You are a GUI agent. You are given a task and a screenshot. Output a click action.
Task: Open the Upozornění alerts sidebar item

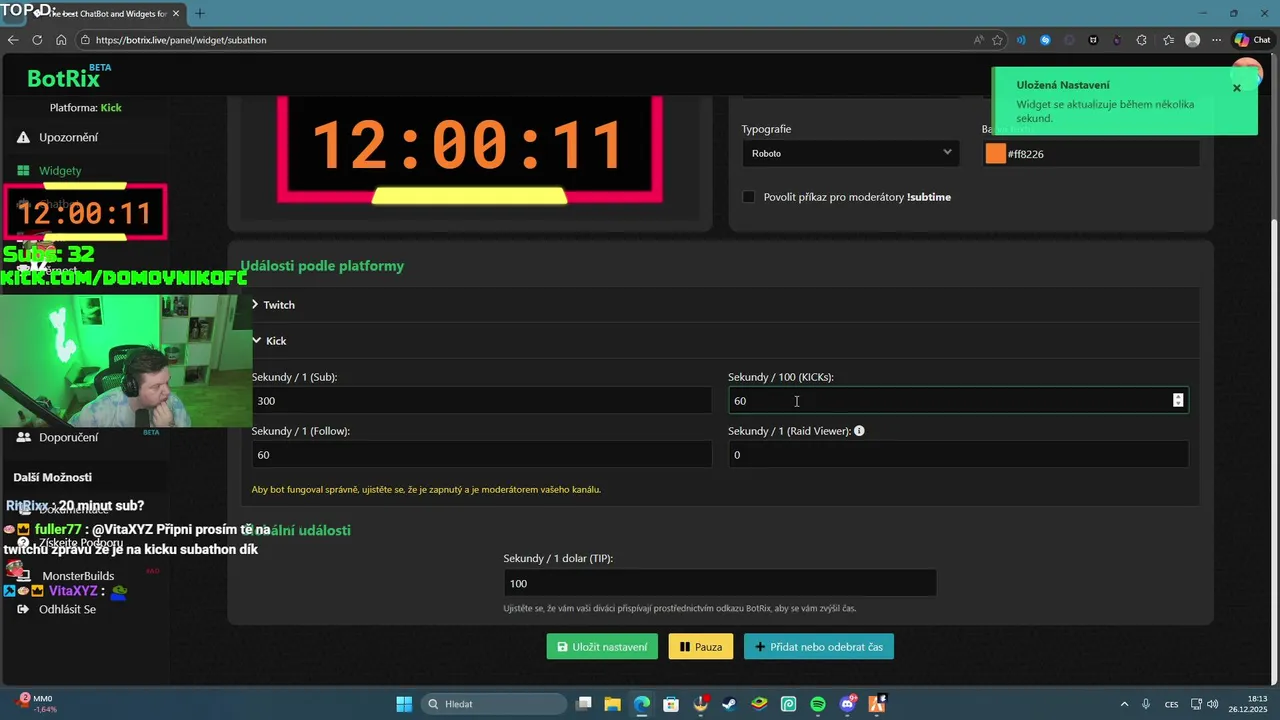point(58,137)
